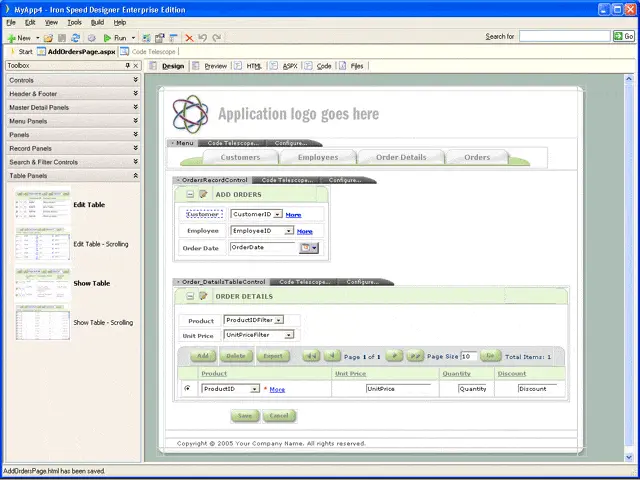
Task: Open the Build menu
Action: 97,21
